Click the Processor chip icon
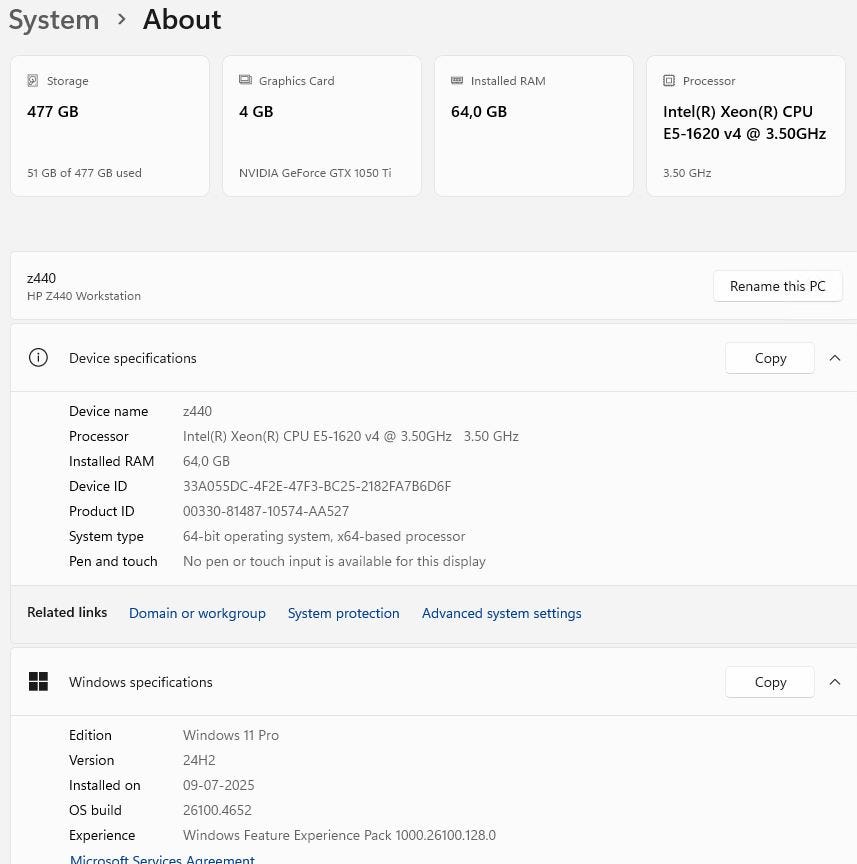The height and width of the screenshot is (864, 857). [669, 81]
